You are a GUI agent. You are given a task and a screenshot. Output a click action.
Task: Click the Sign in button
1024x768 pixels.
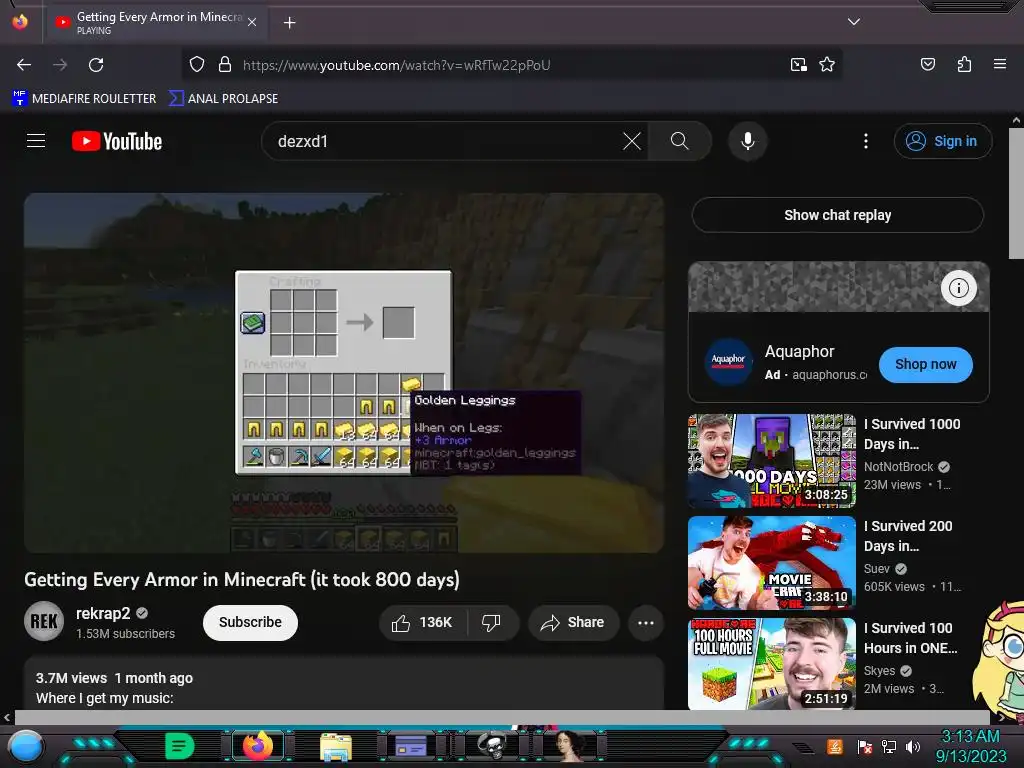pos(943,141)
